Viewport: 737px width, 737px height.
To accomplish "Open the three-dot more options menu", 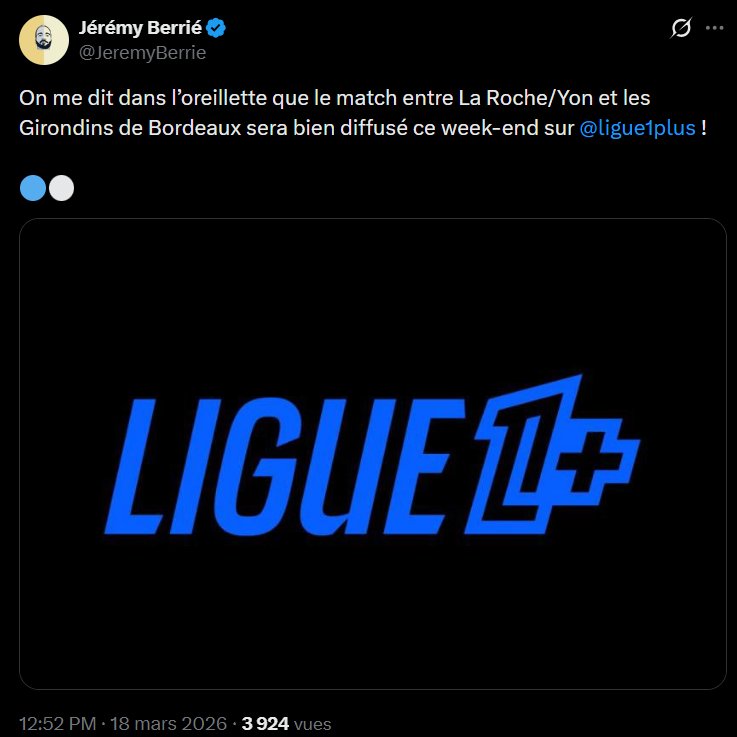I will (x=714, y=29).
